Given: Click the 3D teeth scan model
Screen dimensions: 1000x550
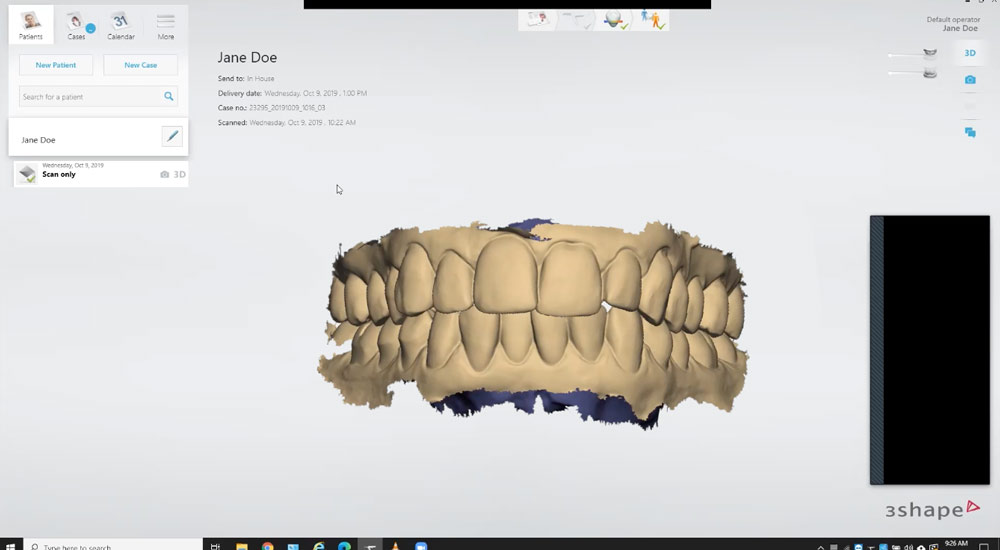Looking at the screenshot, I should (x=533, y=322).
